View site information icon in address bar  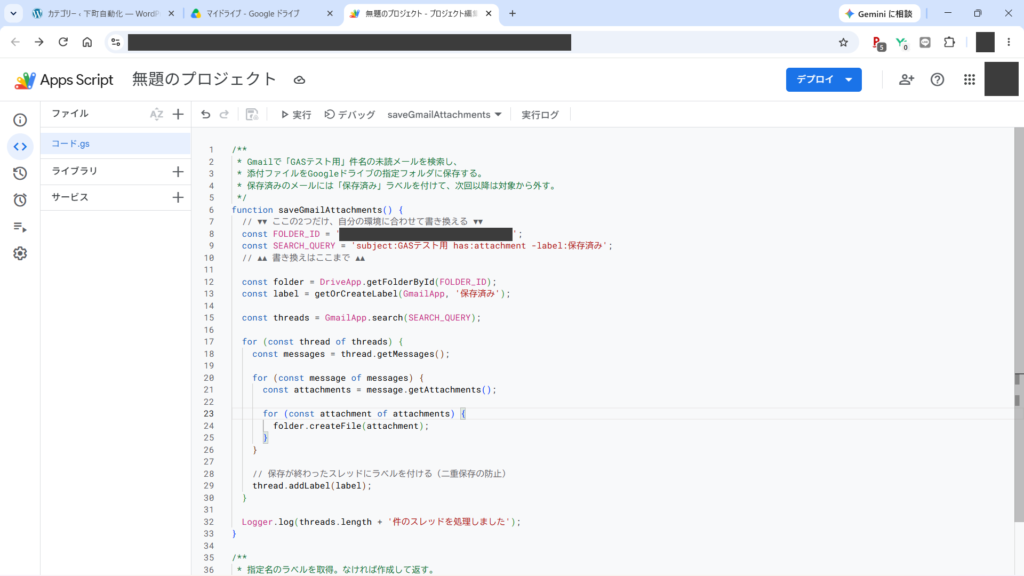pos(116,42)
